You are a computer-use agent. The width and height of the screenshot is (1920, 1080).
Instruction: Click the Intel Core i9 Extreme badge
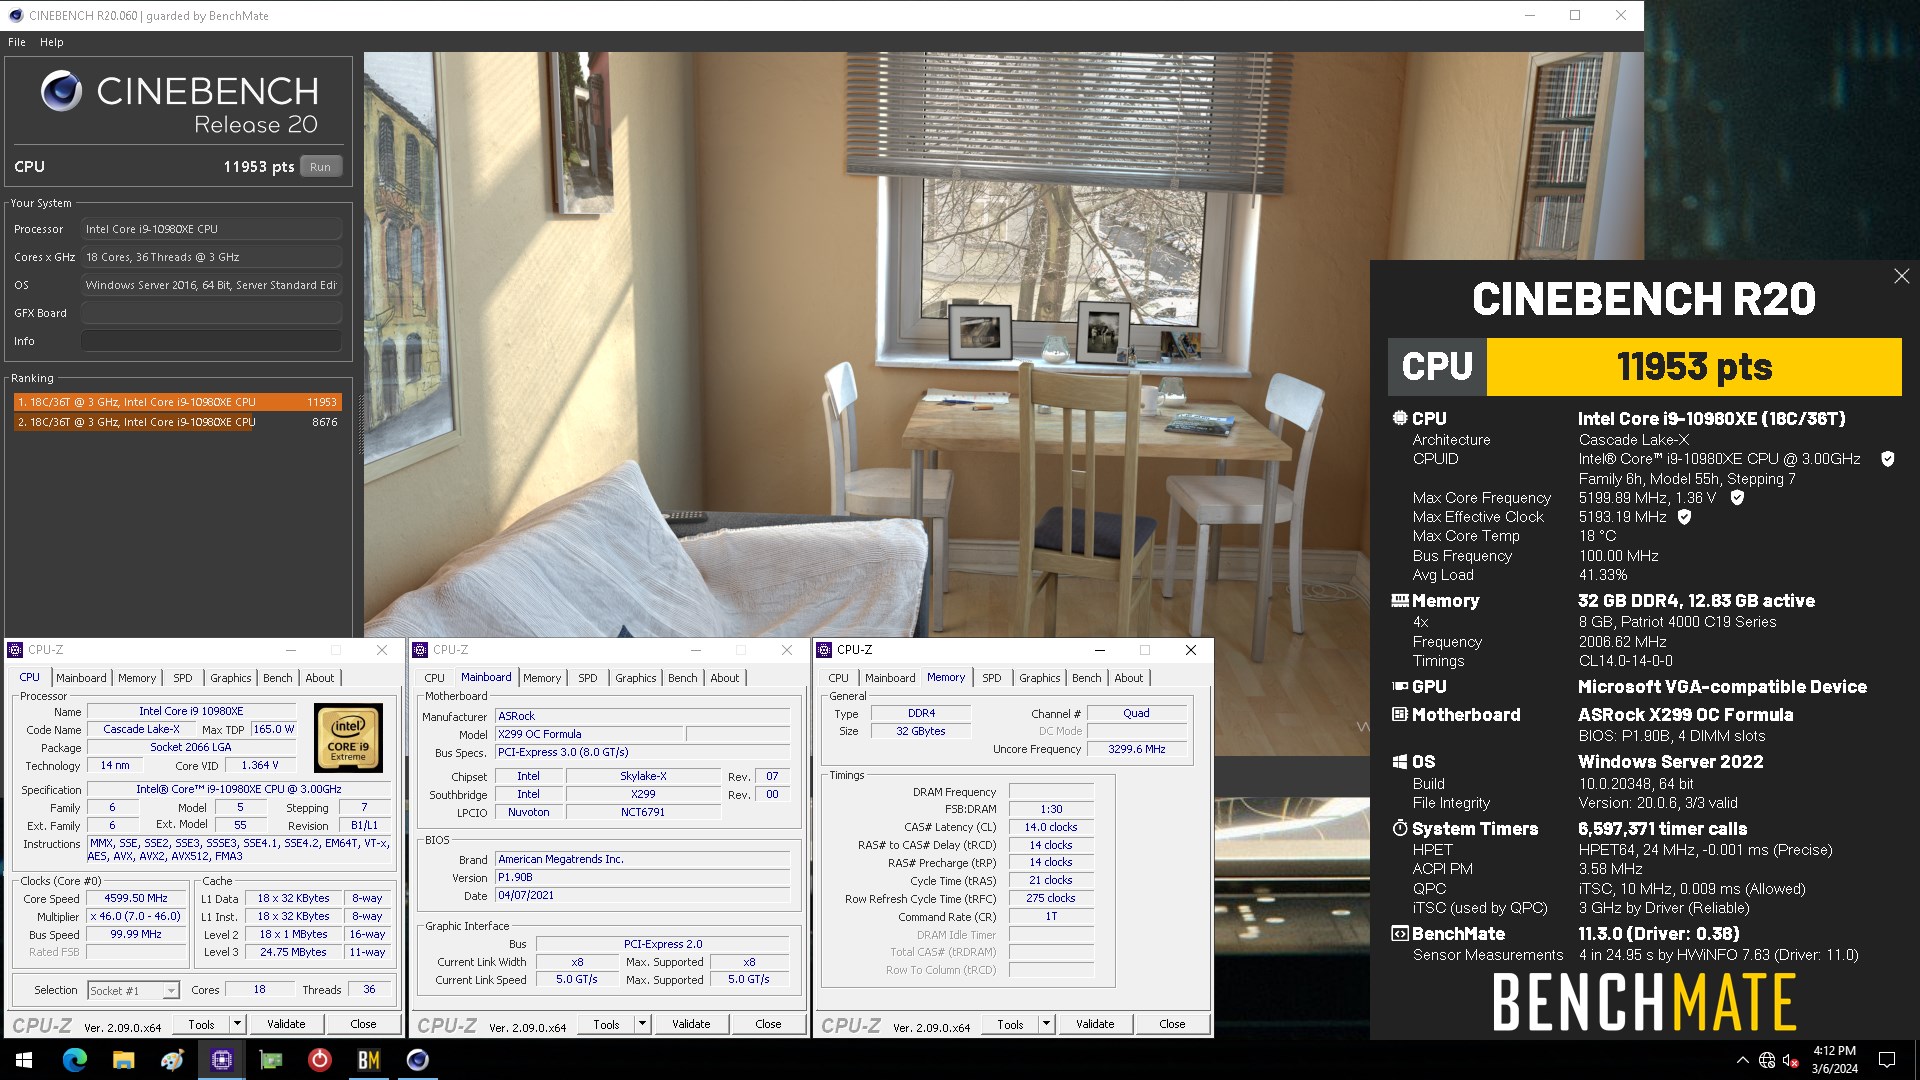(348, 738)
